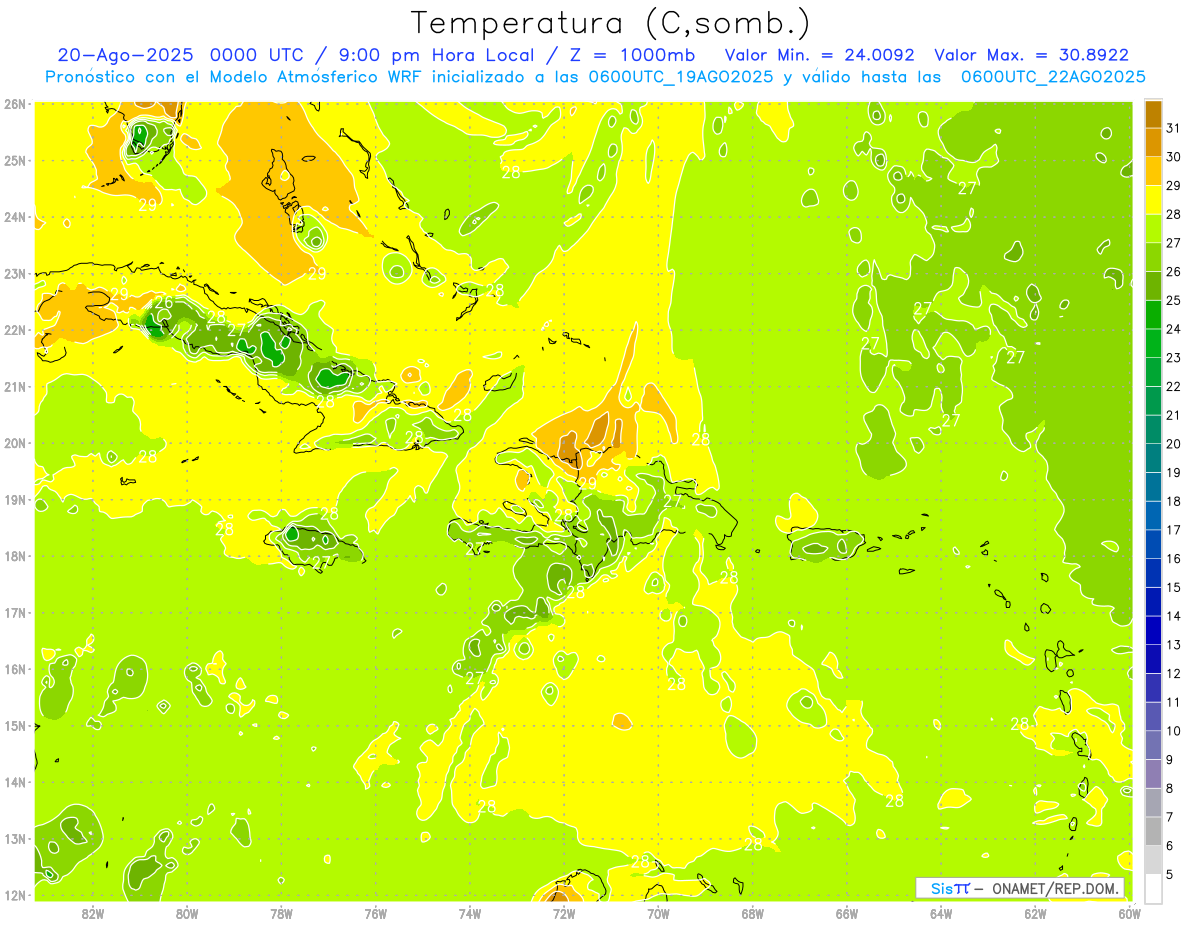
Task: Click the '15' color scale label
Action: 1174,587
